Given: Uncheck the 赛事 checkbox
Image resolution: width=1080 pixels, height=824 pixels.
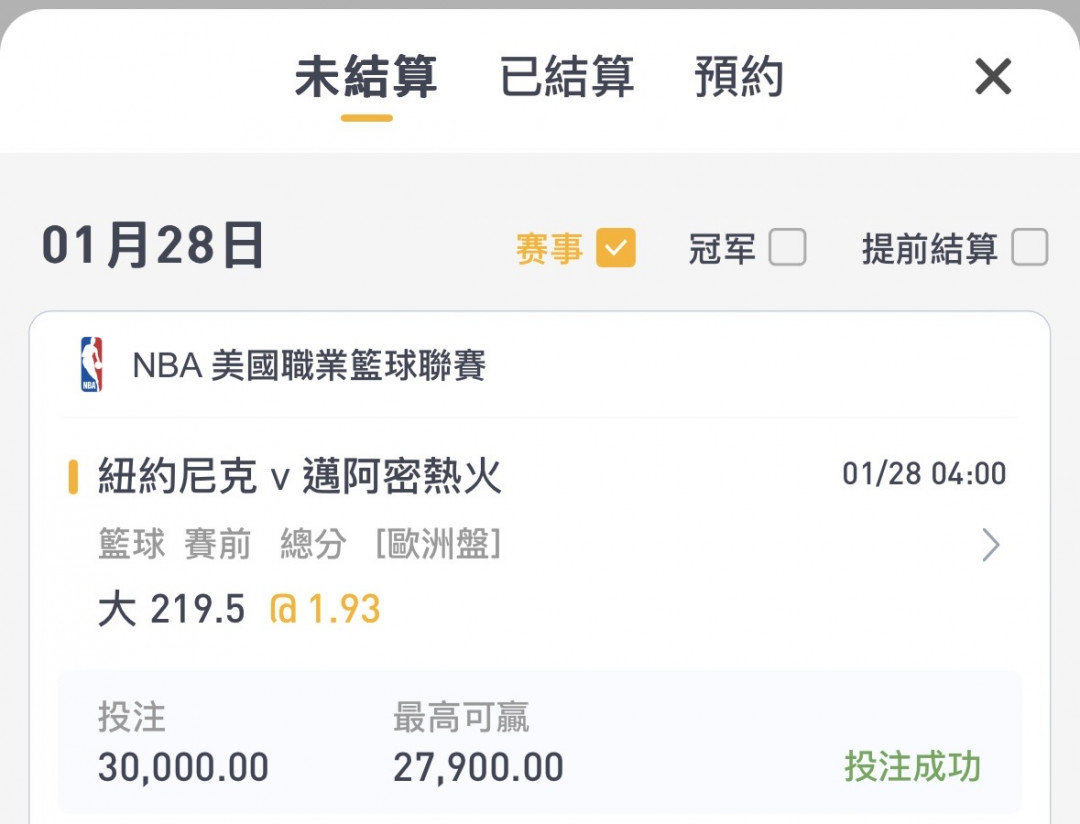Looking at the screenshot, I should (x=616, y=247).
